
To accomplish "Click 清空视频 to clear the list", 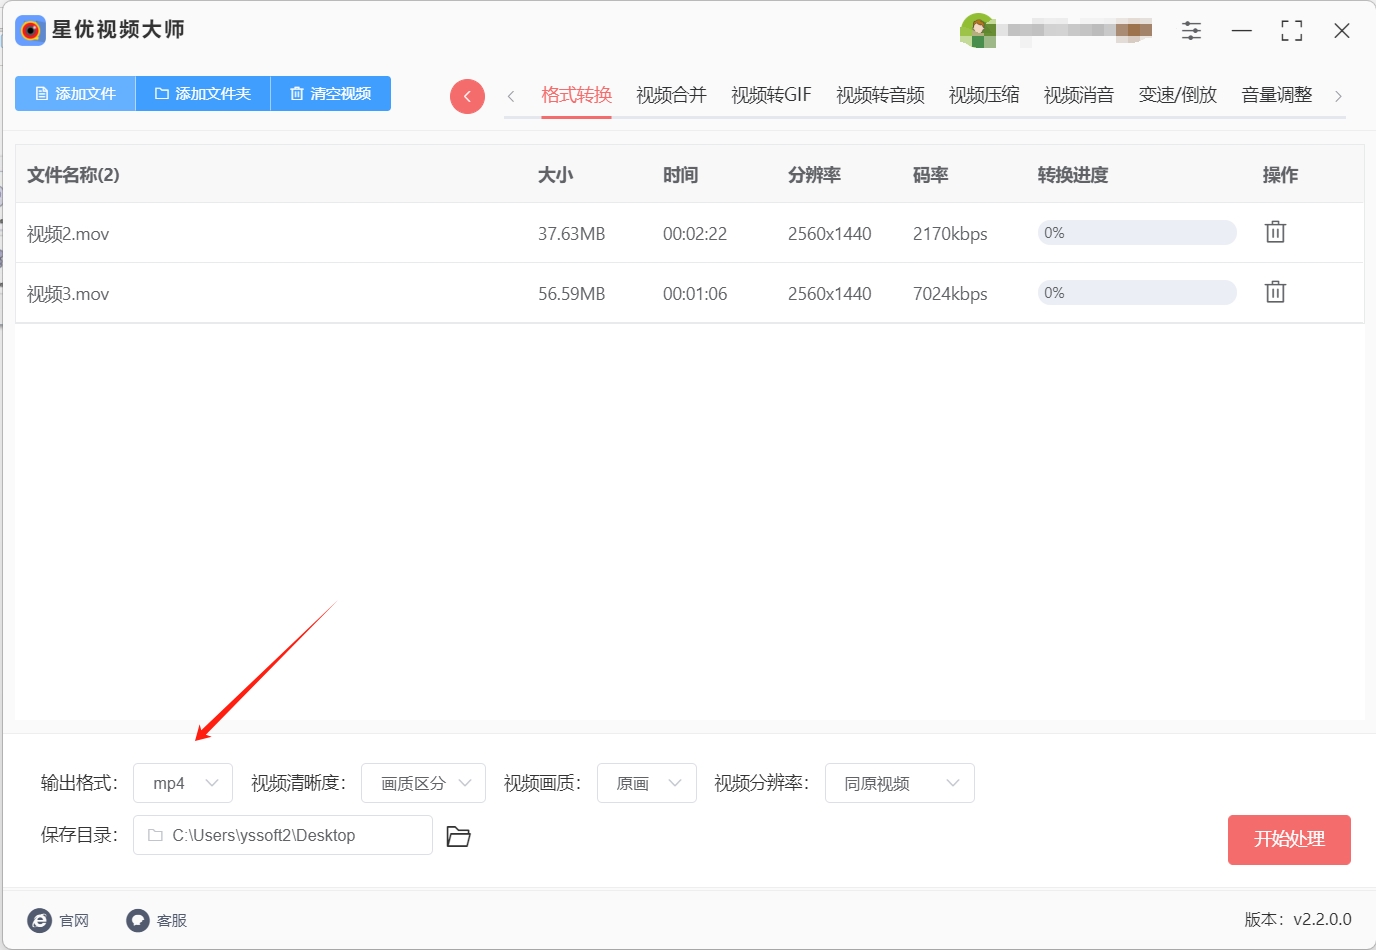I will point(331,93).
